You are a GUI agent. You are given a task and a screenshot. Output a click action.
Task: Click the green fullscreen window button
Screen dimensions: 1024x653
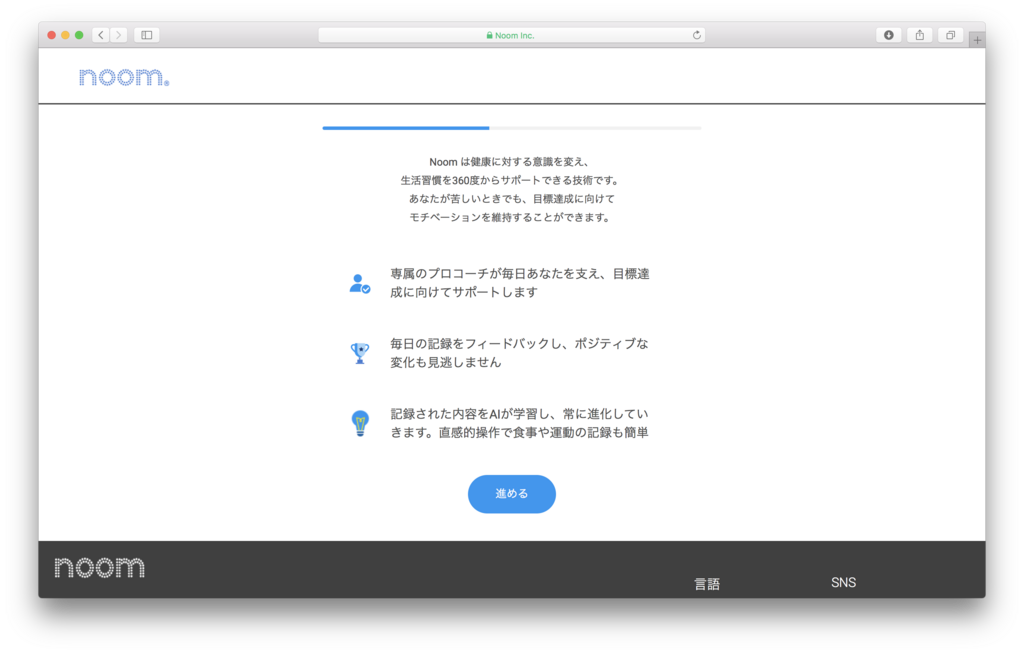coord(79,35)
